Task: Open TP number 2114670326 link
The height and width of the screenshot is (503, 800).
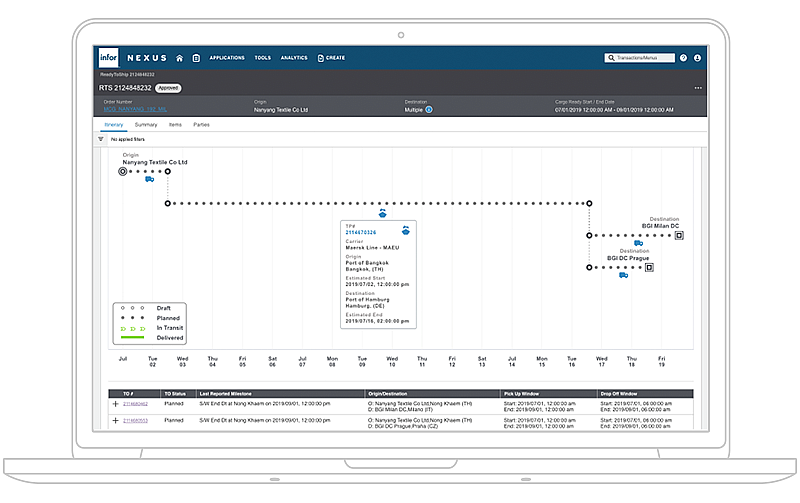Action: click(x=361, y=233)
